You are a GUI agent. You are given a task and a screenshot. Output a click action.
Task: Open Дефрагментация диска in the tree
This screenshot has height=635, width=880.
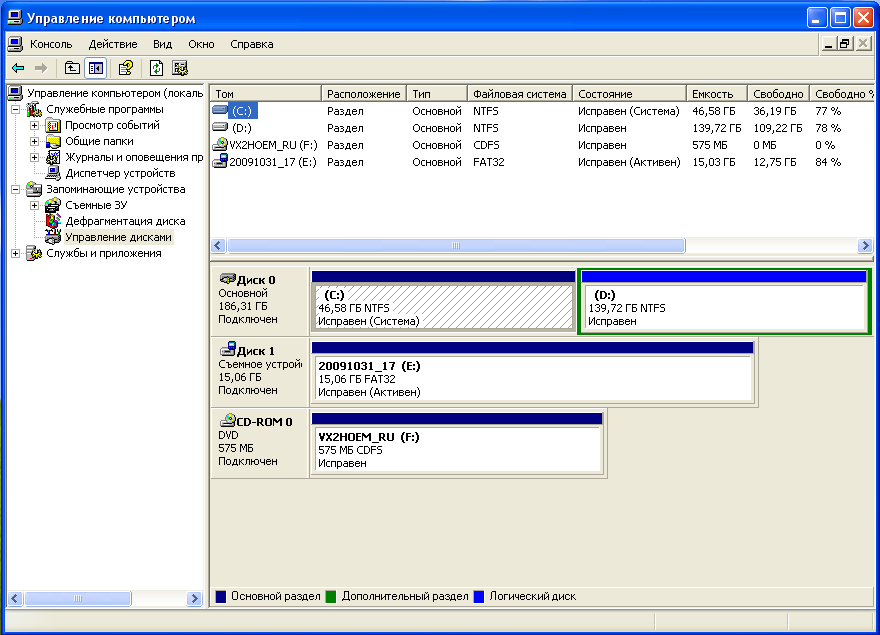(124, 221)
